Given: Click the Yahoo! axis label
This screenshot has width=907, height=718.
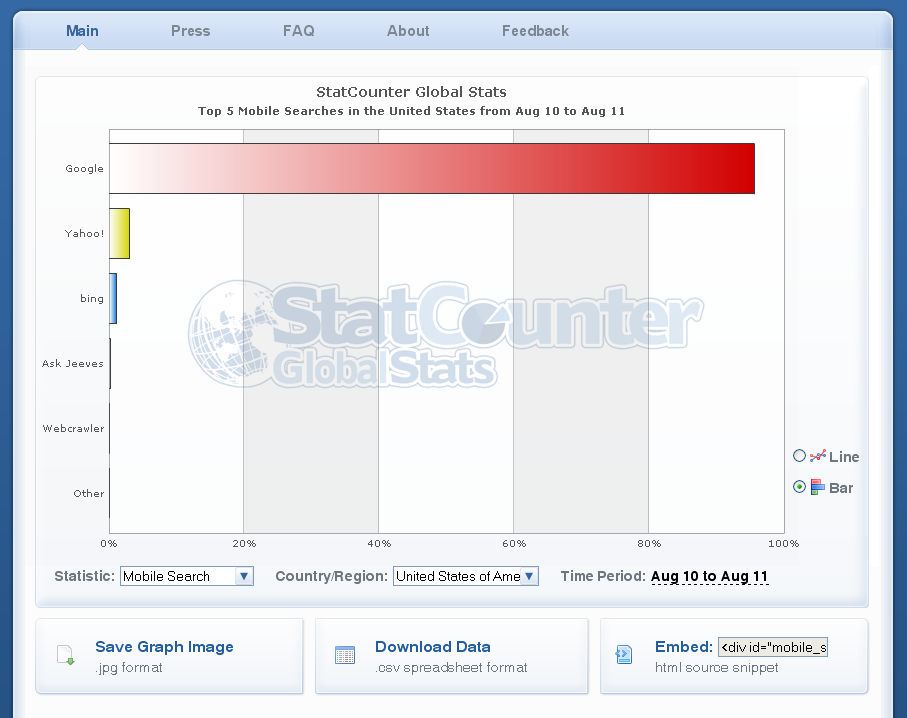Looking at the screenshot, I should click(84, 233).
